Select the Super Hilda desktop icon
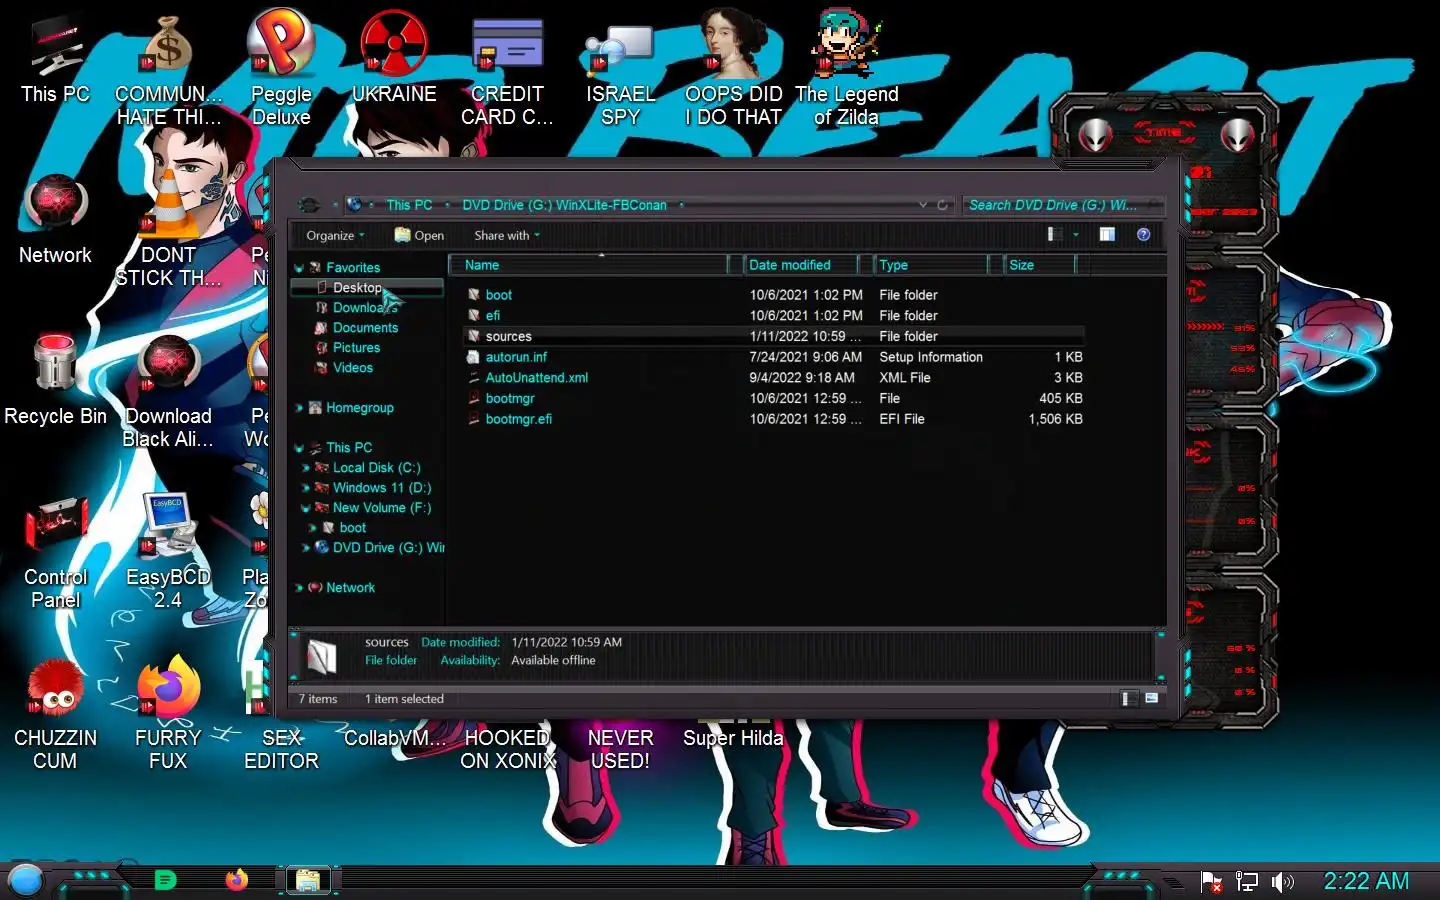 tap(733, 738)
